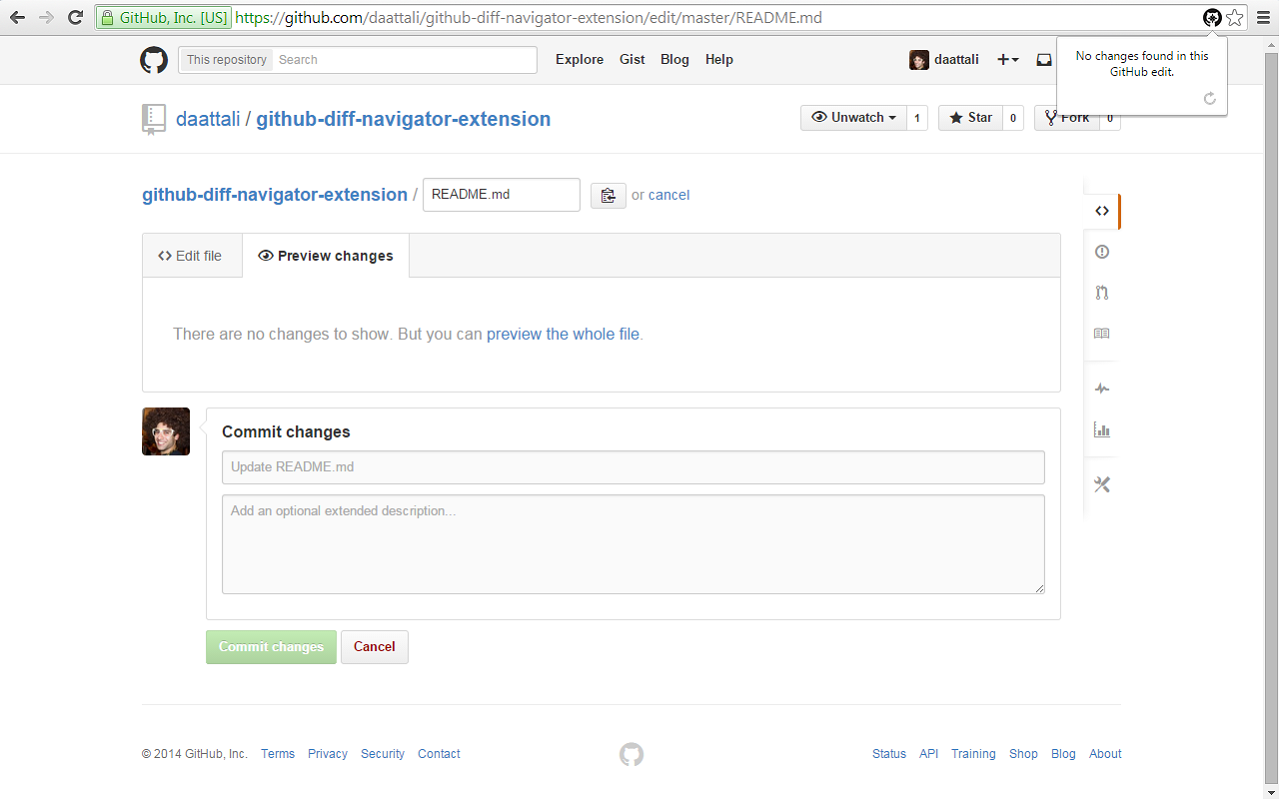Star the repository
Viewport: 1280px width, 800px height.
coord(970,118)
